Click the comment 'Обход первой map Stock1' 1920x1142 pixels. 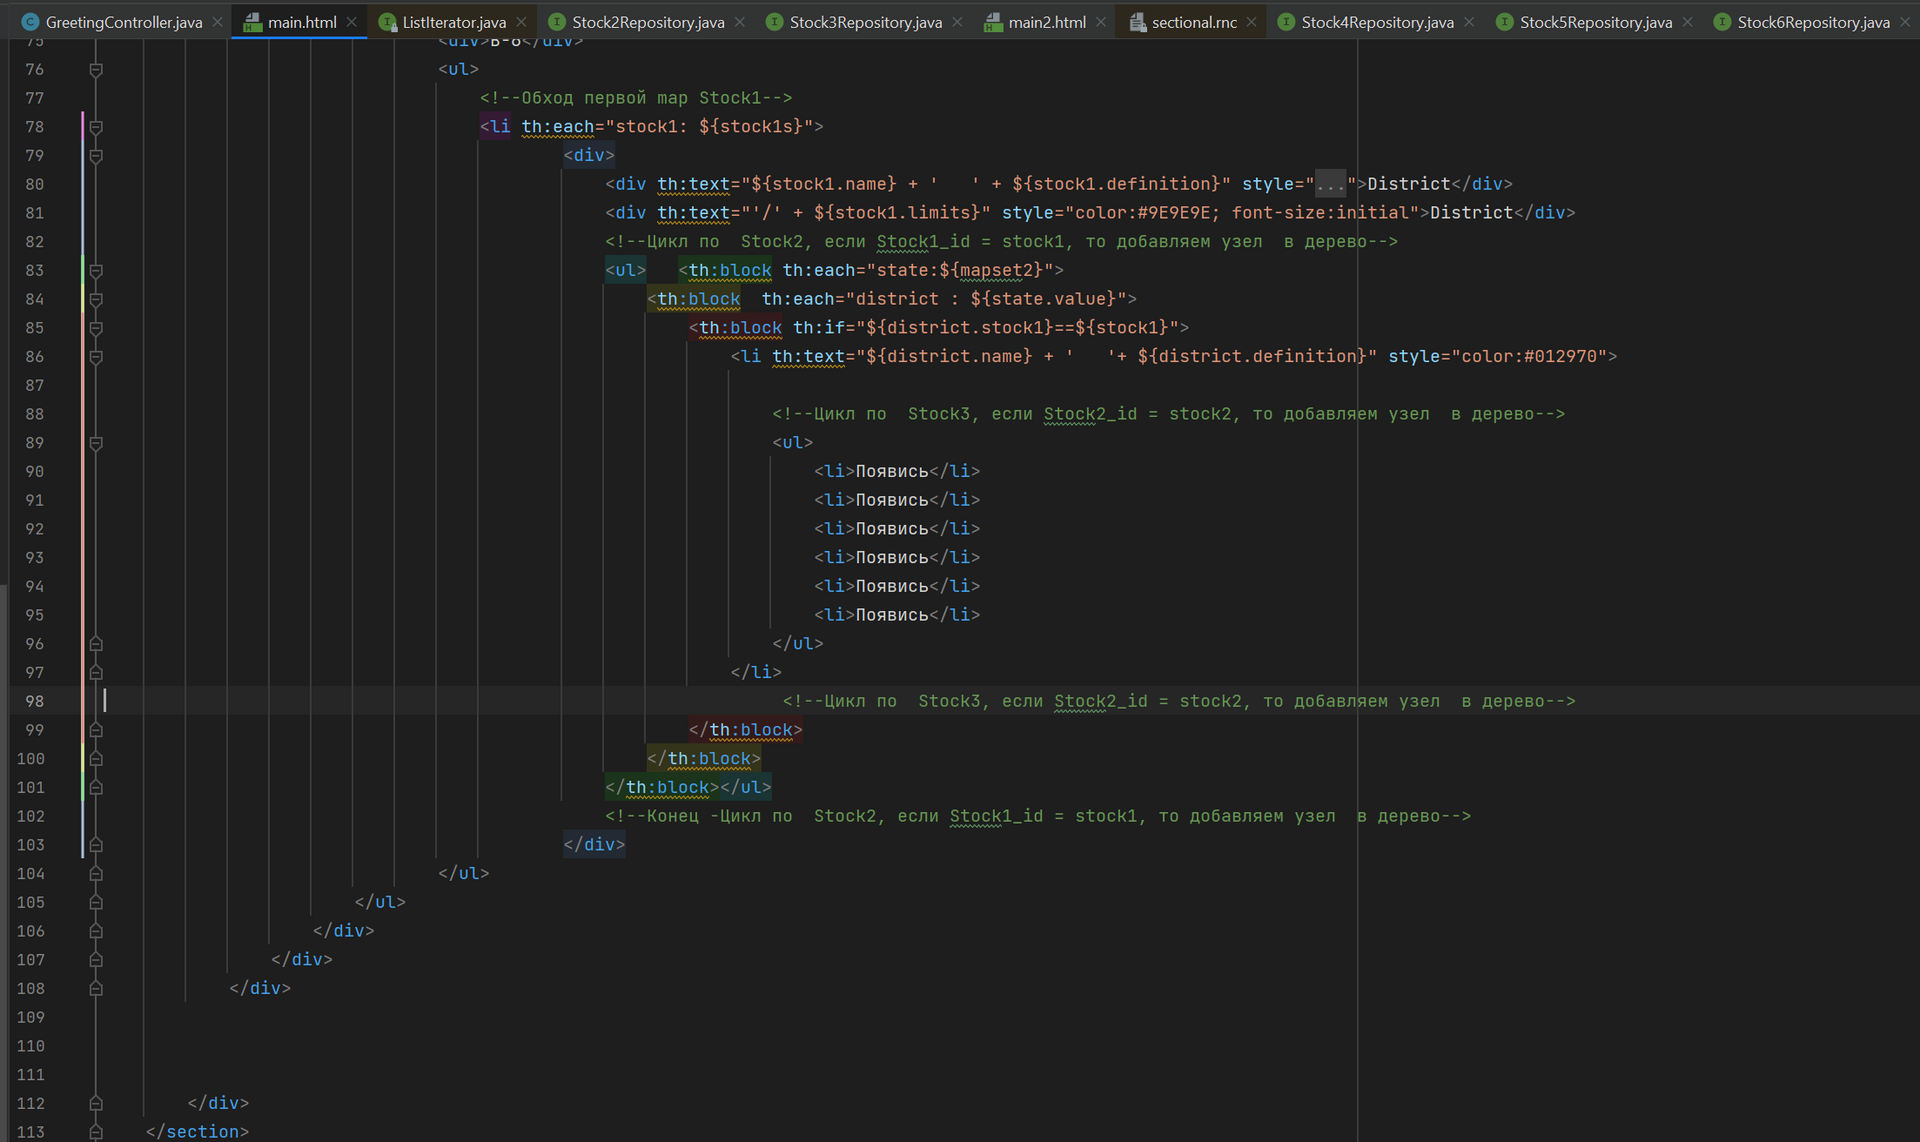636,98
